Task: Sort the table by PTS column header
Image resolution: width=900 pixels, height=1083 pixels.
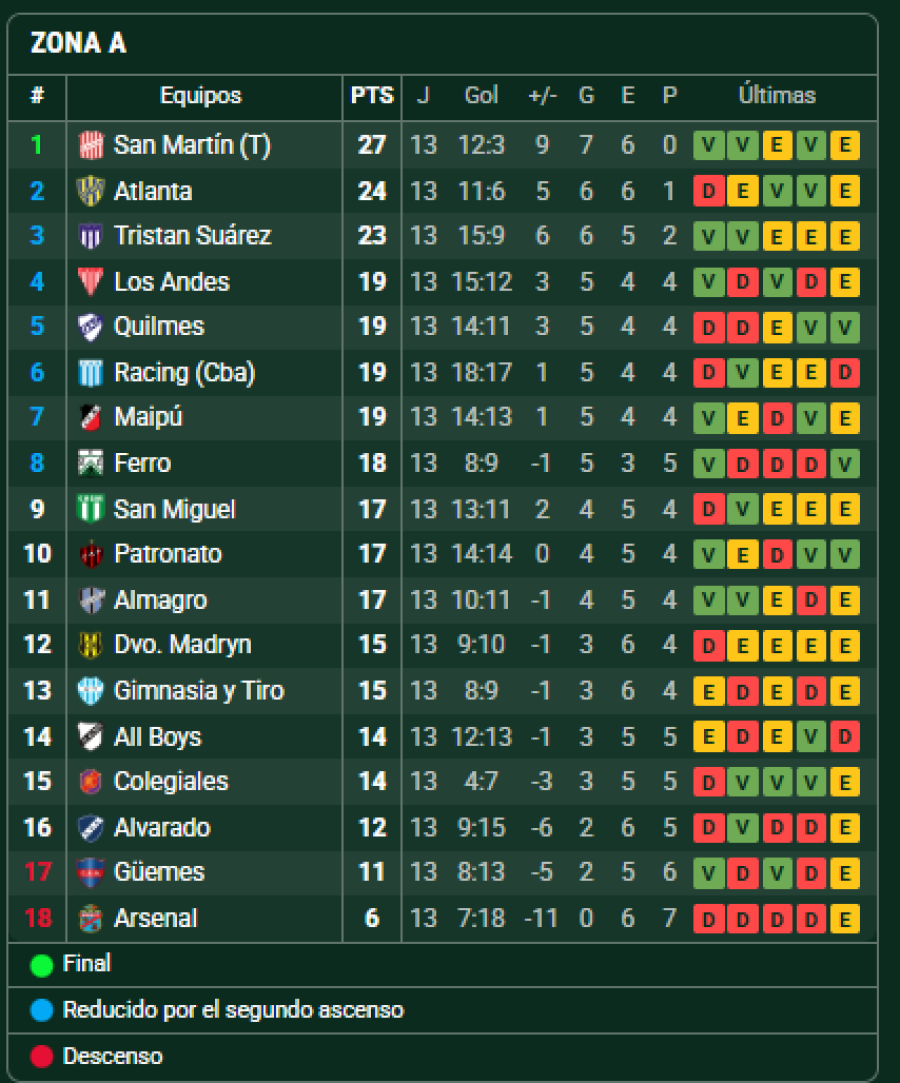Action: click(372, 96)
